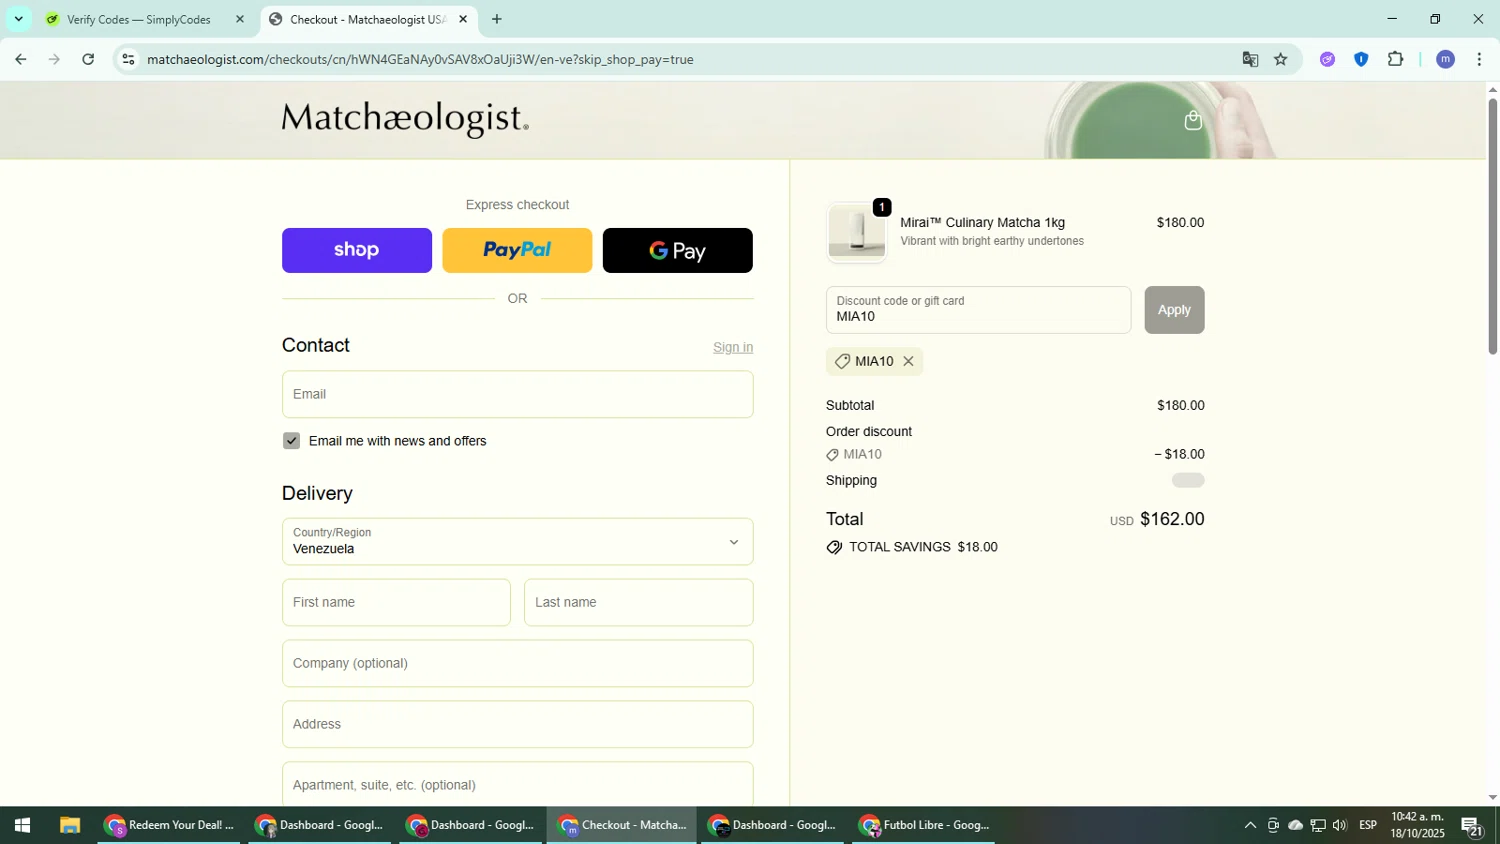Click the TOTAL SAVINGS $18.00 text
Viewport: 1500px width, 844px height.
(x=923, y=547)
